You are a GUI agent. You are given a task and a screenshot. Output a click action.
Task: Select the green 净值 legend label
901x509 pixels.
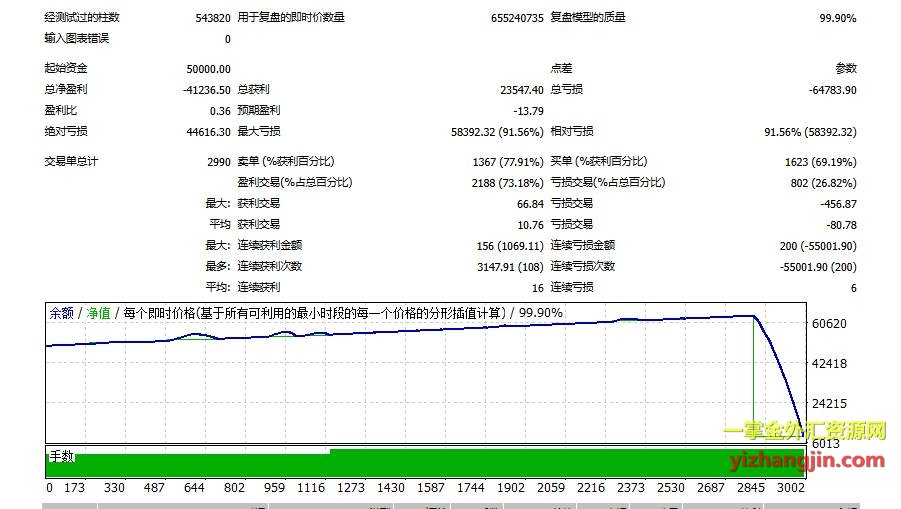point(98,313)
